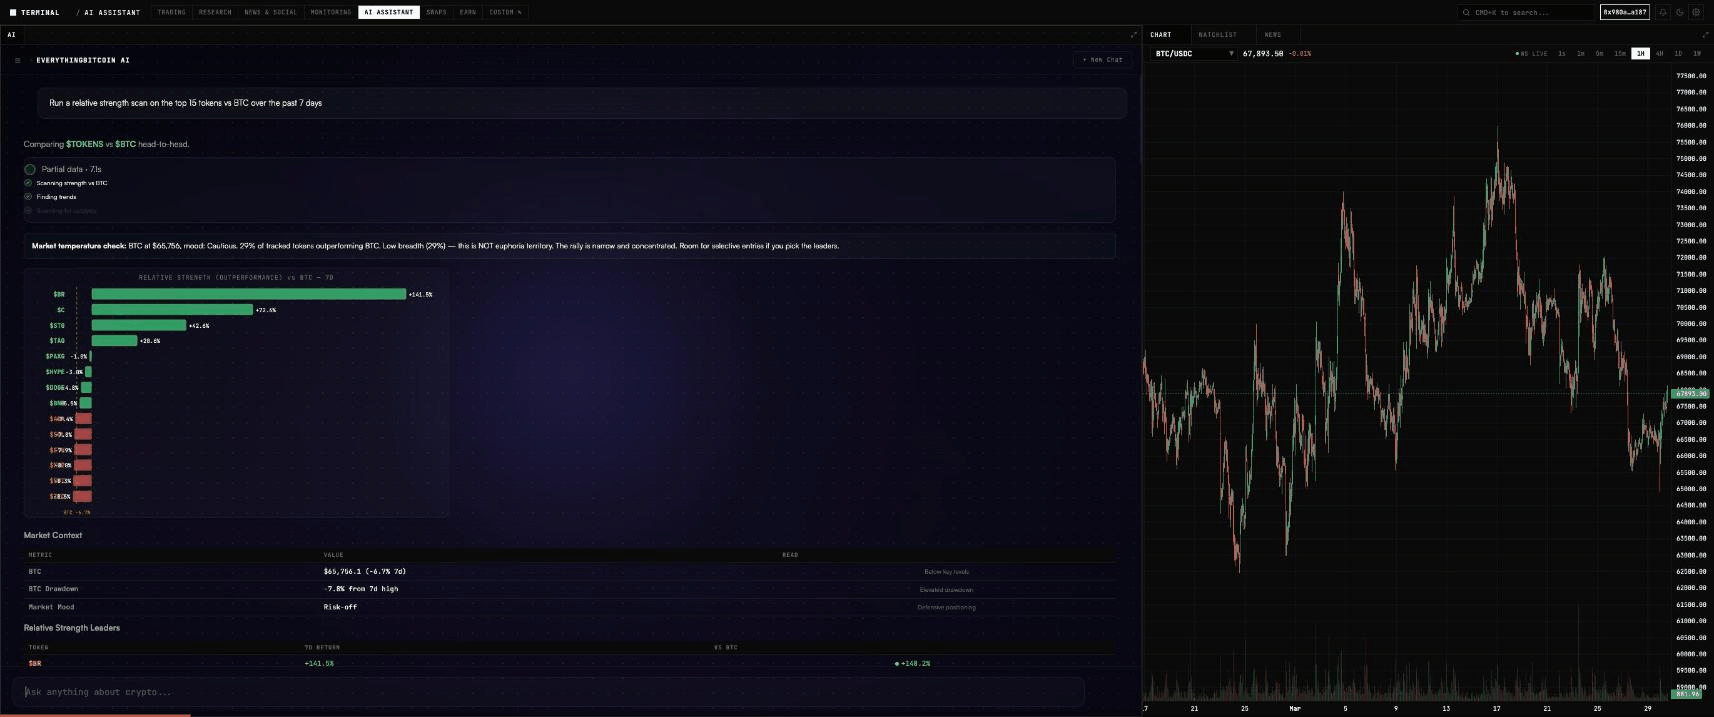
Task: Expand the AI panel to fullscreen
Action: coord(1133,35)
